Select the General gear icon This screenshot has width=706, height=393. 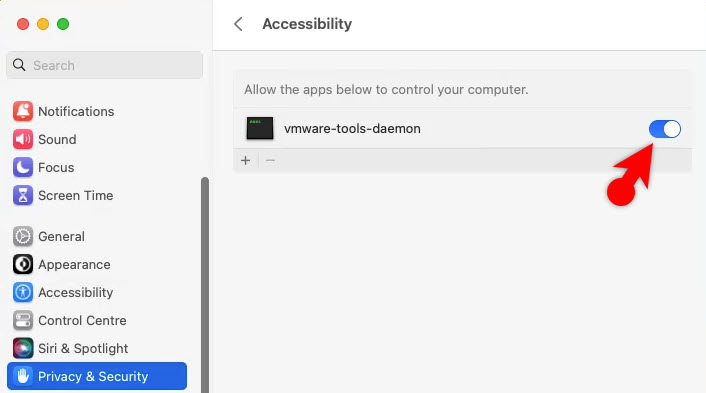point(23,236)
